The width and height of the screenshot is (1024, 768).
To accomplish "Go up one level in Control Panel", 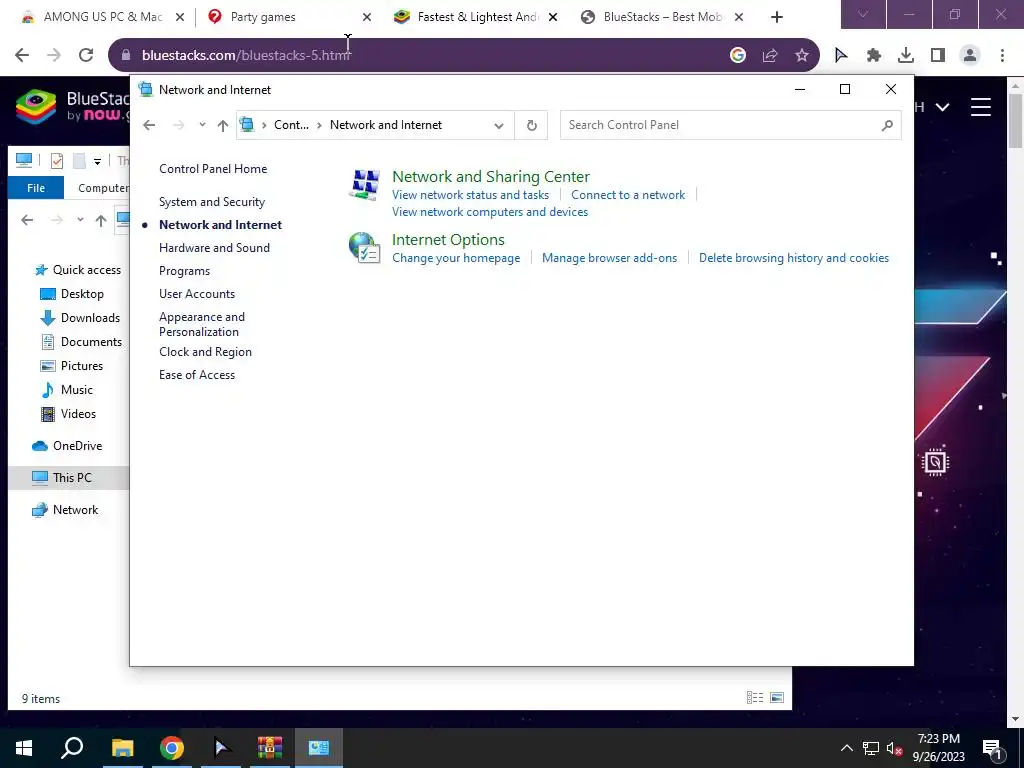I will (223, 125).
